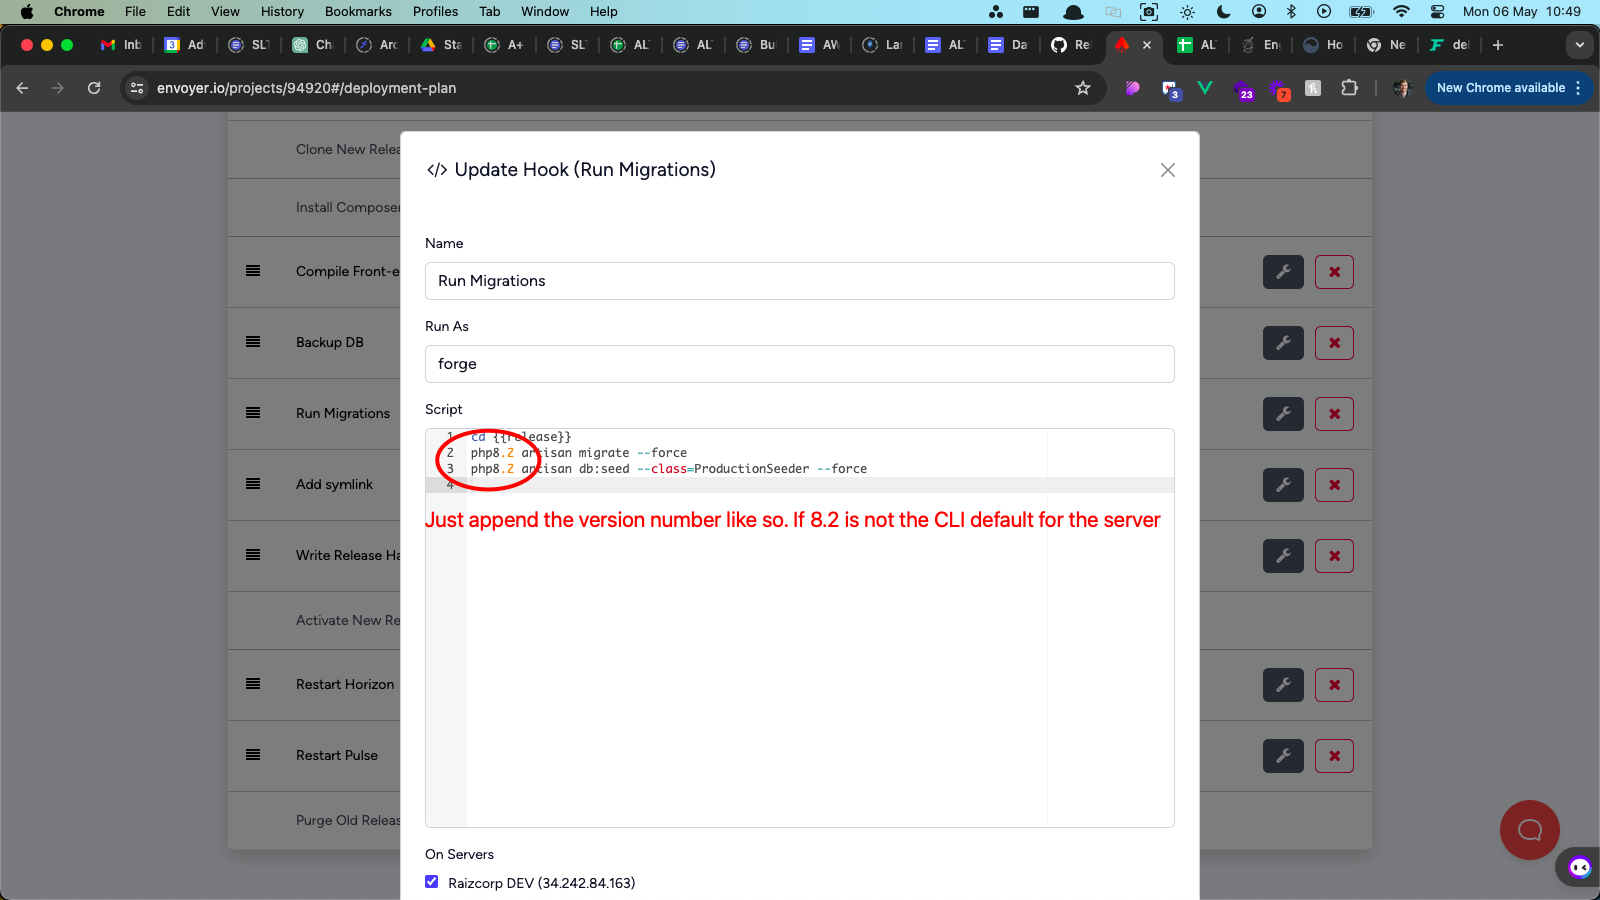Open wrench edit for Restart Horizon hook
This screenshot has height=900, width=1600.
click(x=1283, y=685)
